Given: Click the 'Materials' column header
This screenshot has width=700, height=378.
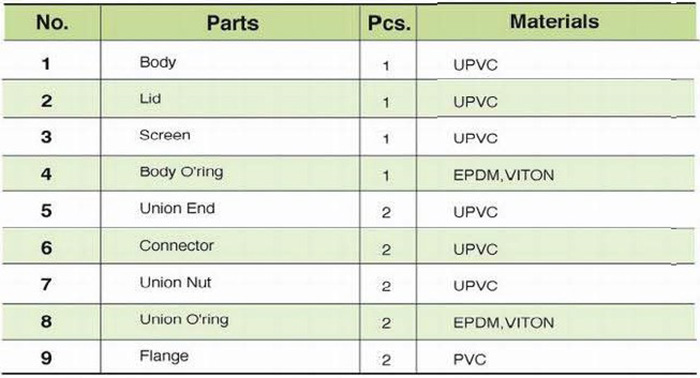Looking at the screenshot, I should 554,21.
